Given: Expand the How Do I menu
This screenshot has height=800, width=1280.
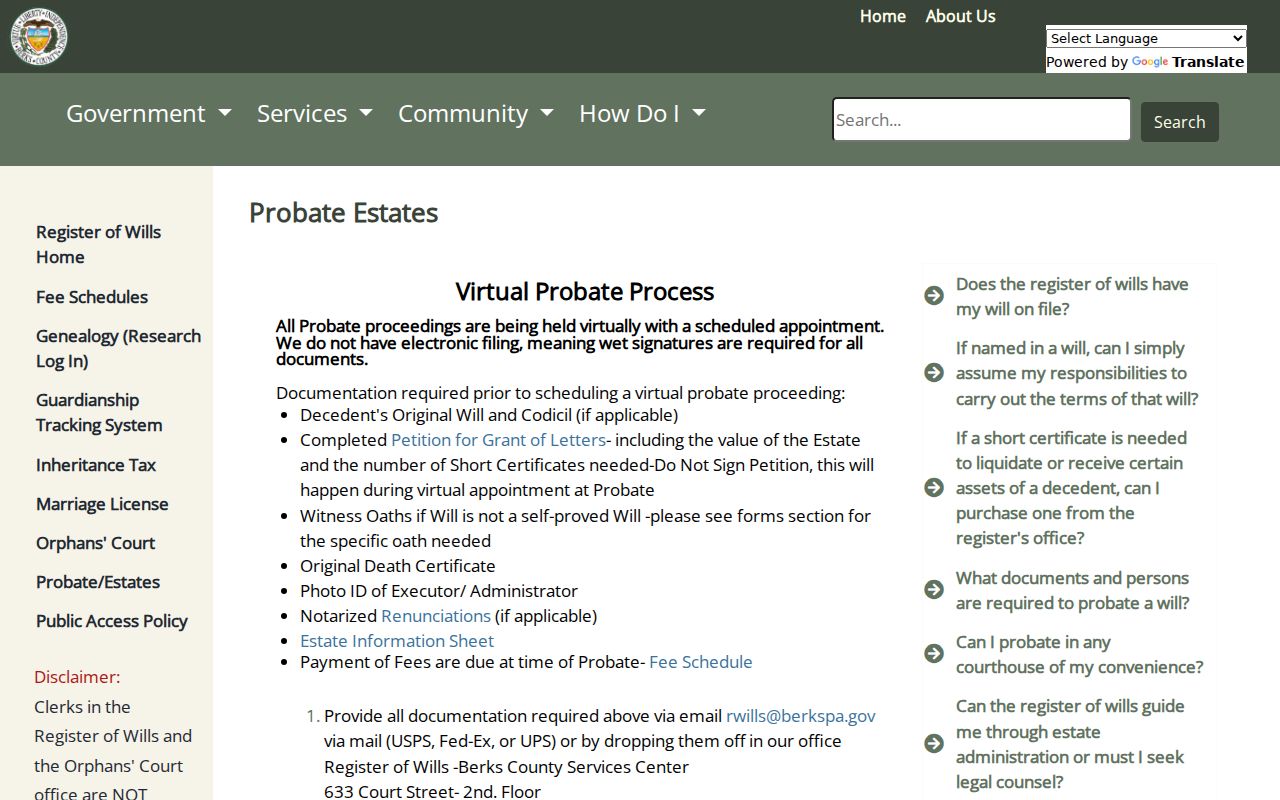Looking at the screenshot, I should (x=642, y=113).
